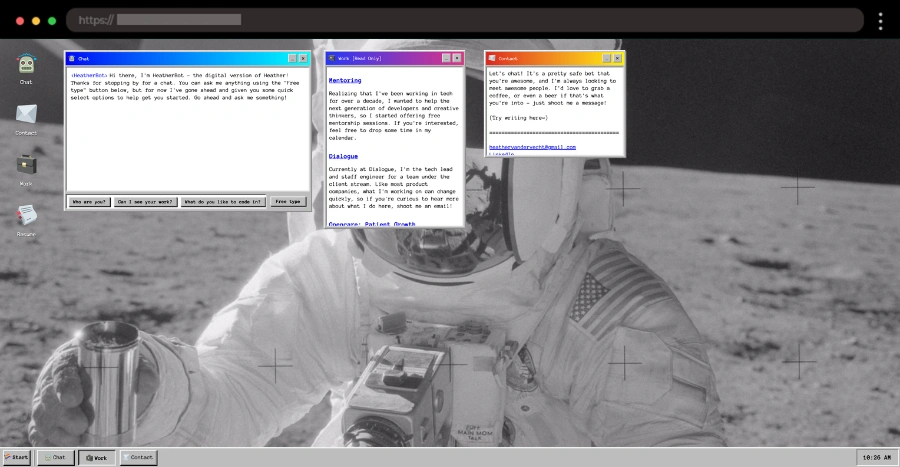Open the Work briefcase desktop icon
The image size is (900, 467).
[26, 166]
